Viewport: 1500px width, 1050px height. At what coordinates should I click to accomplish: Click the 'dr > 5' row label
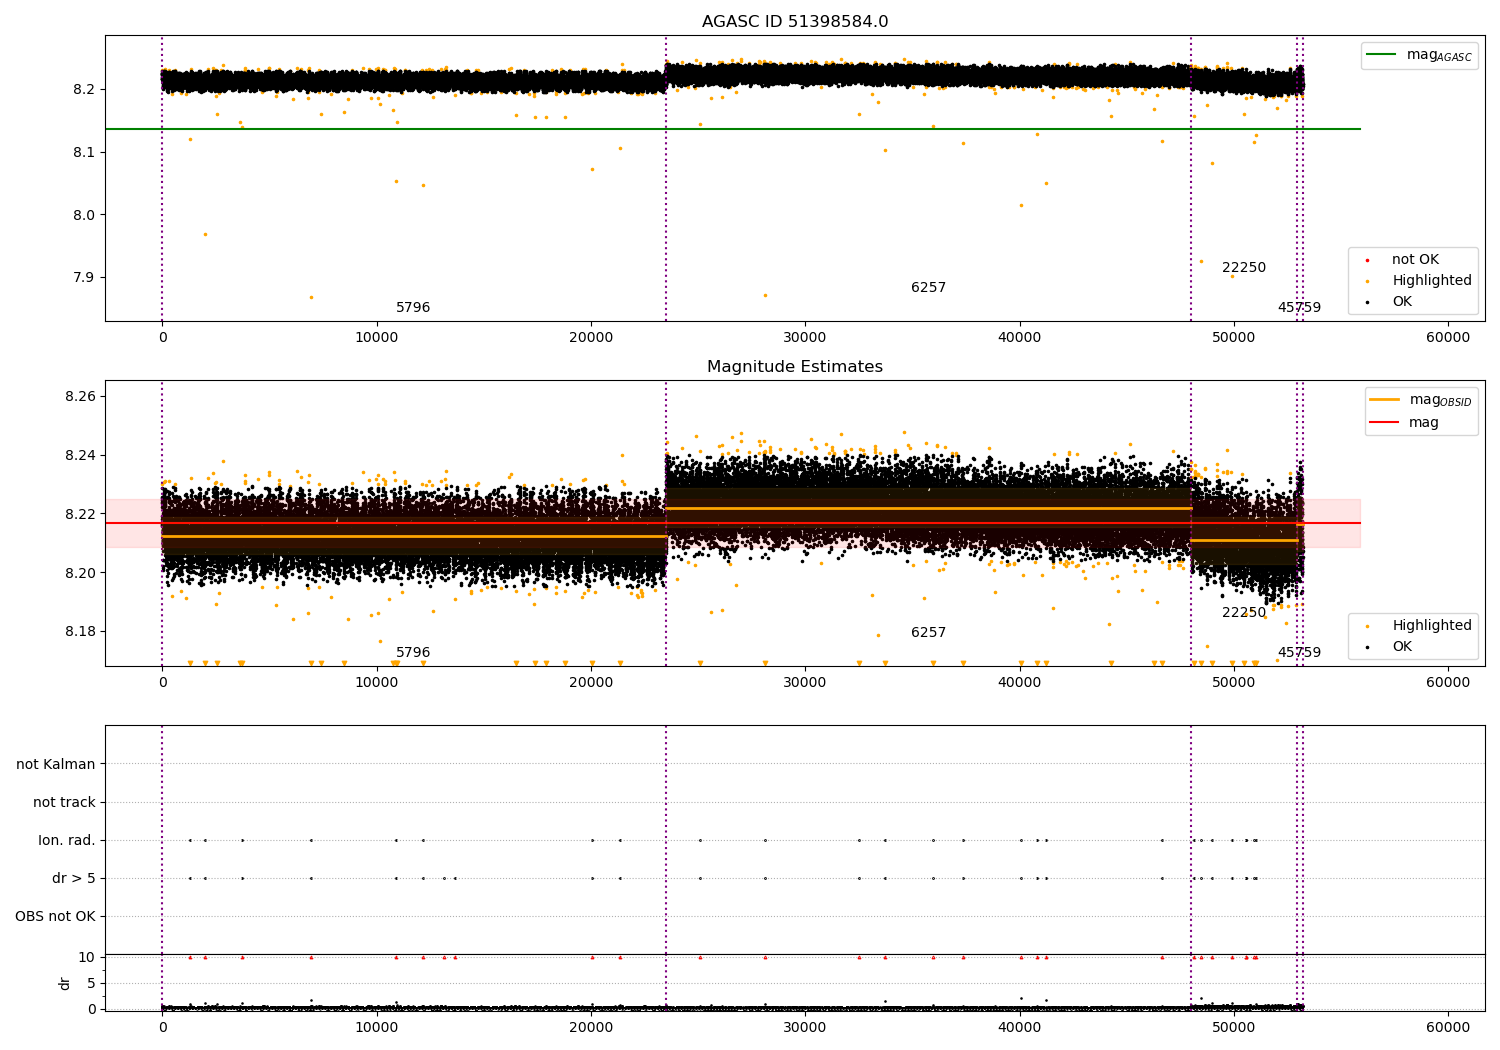pos(74,879)
